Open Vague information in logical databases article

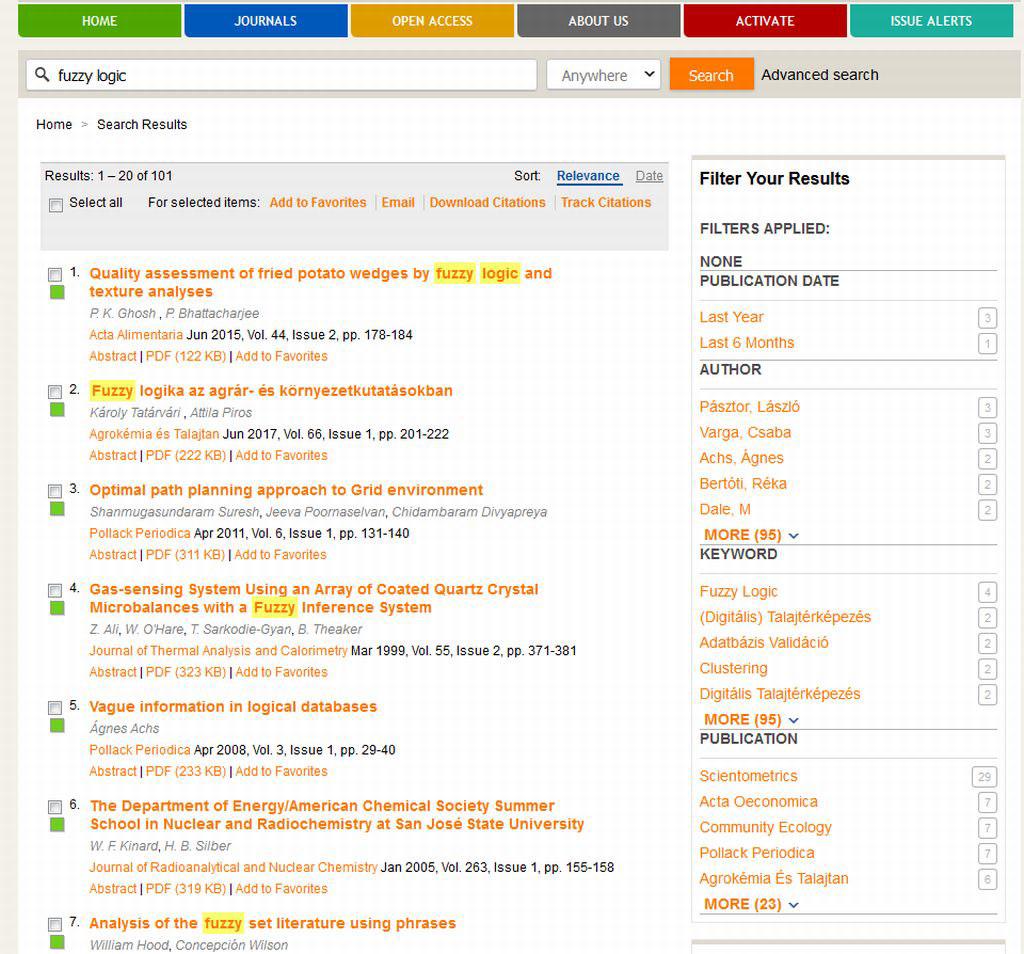[233, 707]
